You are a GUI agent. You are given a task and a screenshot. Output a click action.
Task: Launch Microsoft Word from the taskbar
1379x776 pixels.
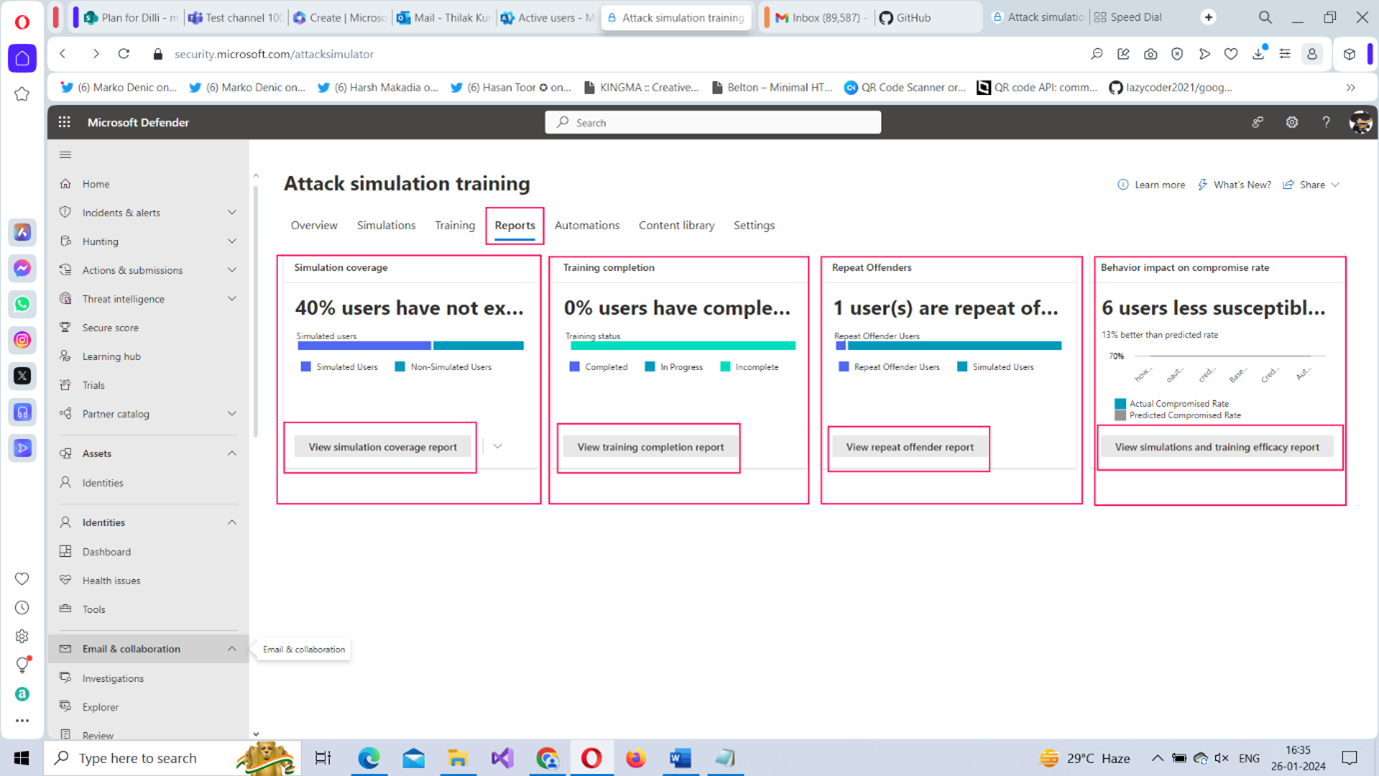(680, 758)
